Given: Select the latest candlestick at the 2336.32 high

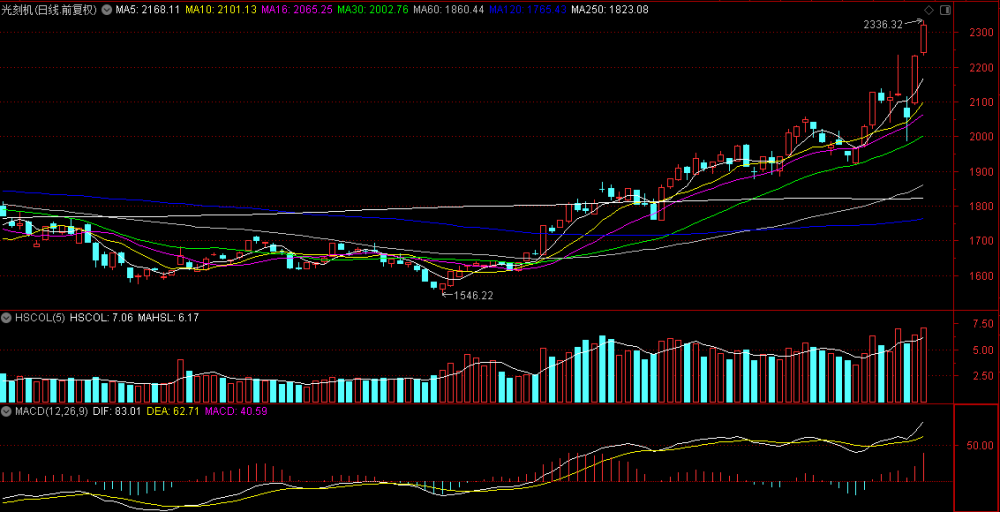Looking at the screenshot, I should coord(923,38).
